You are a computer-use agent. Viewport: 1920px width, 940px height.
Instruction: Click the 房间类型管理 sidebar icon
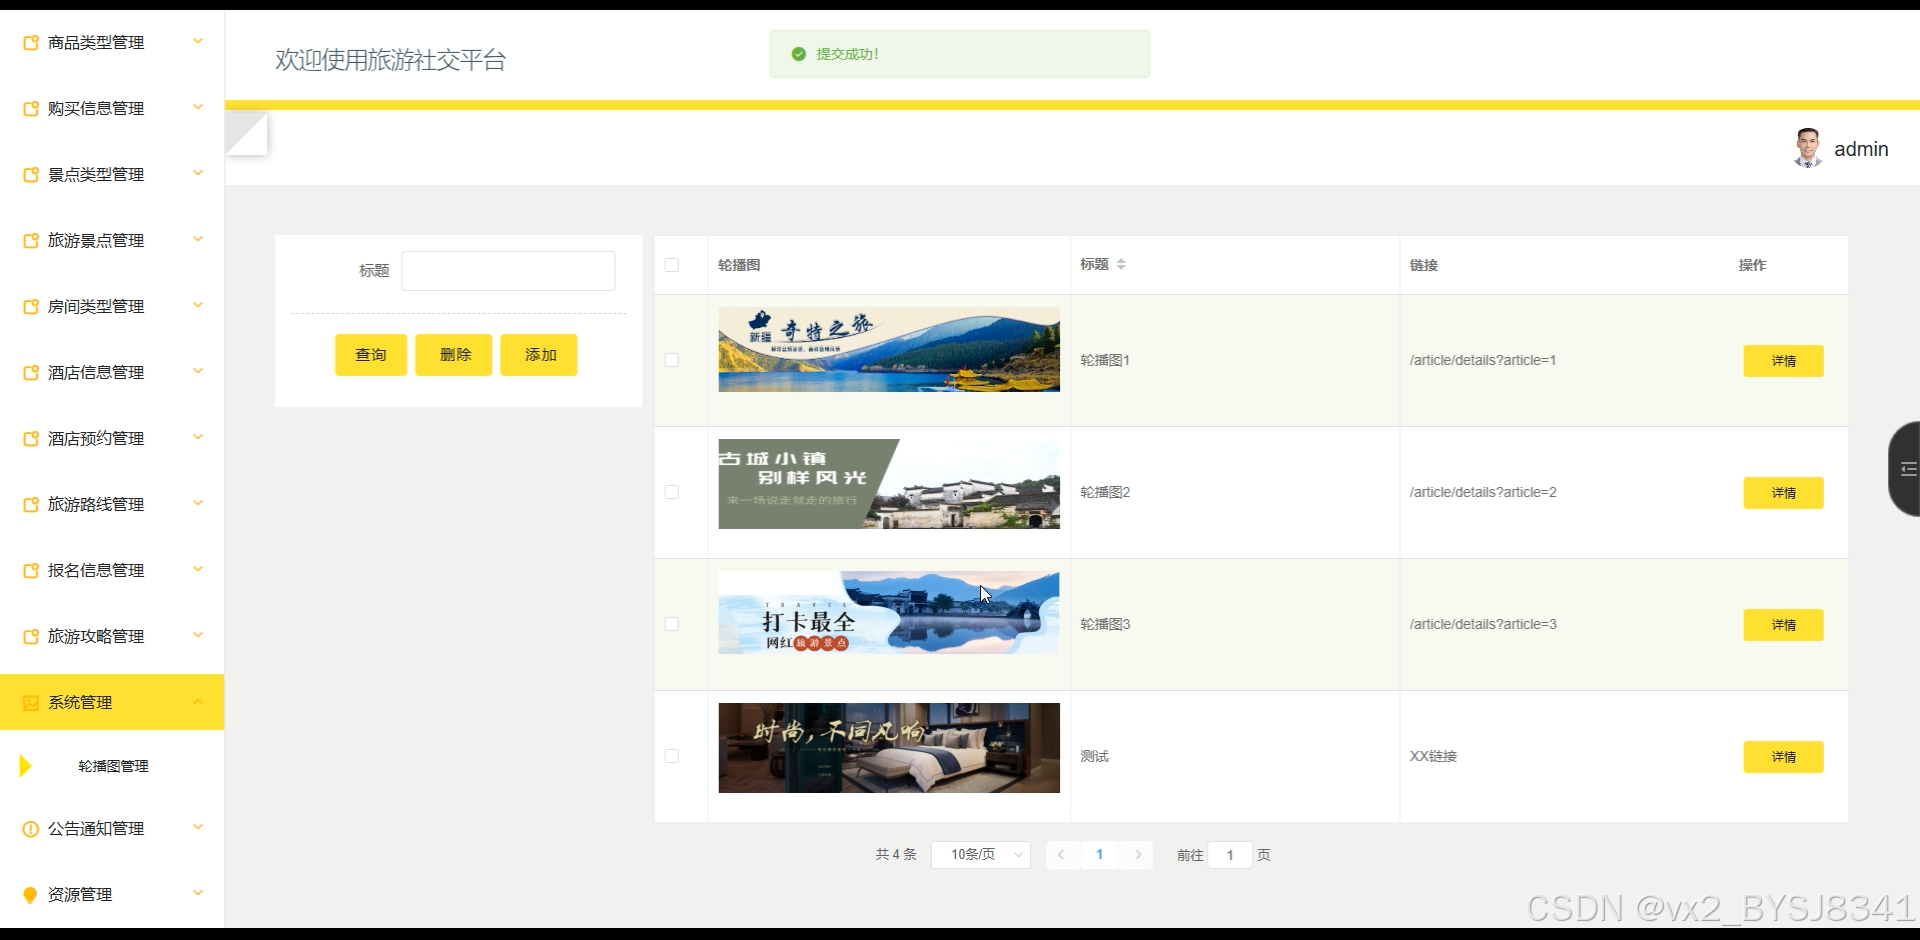(x=31, y=307)
